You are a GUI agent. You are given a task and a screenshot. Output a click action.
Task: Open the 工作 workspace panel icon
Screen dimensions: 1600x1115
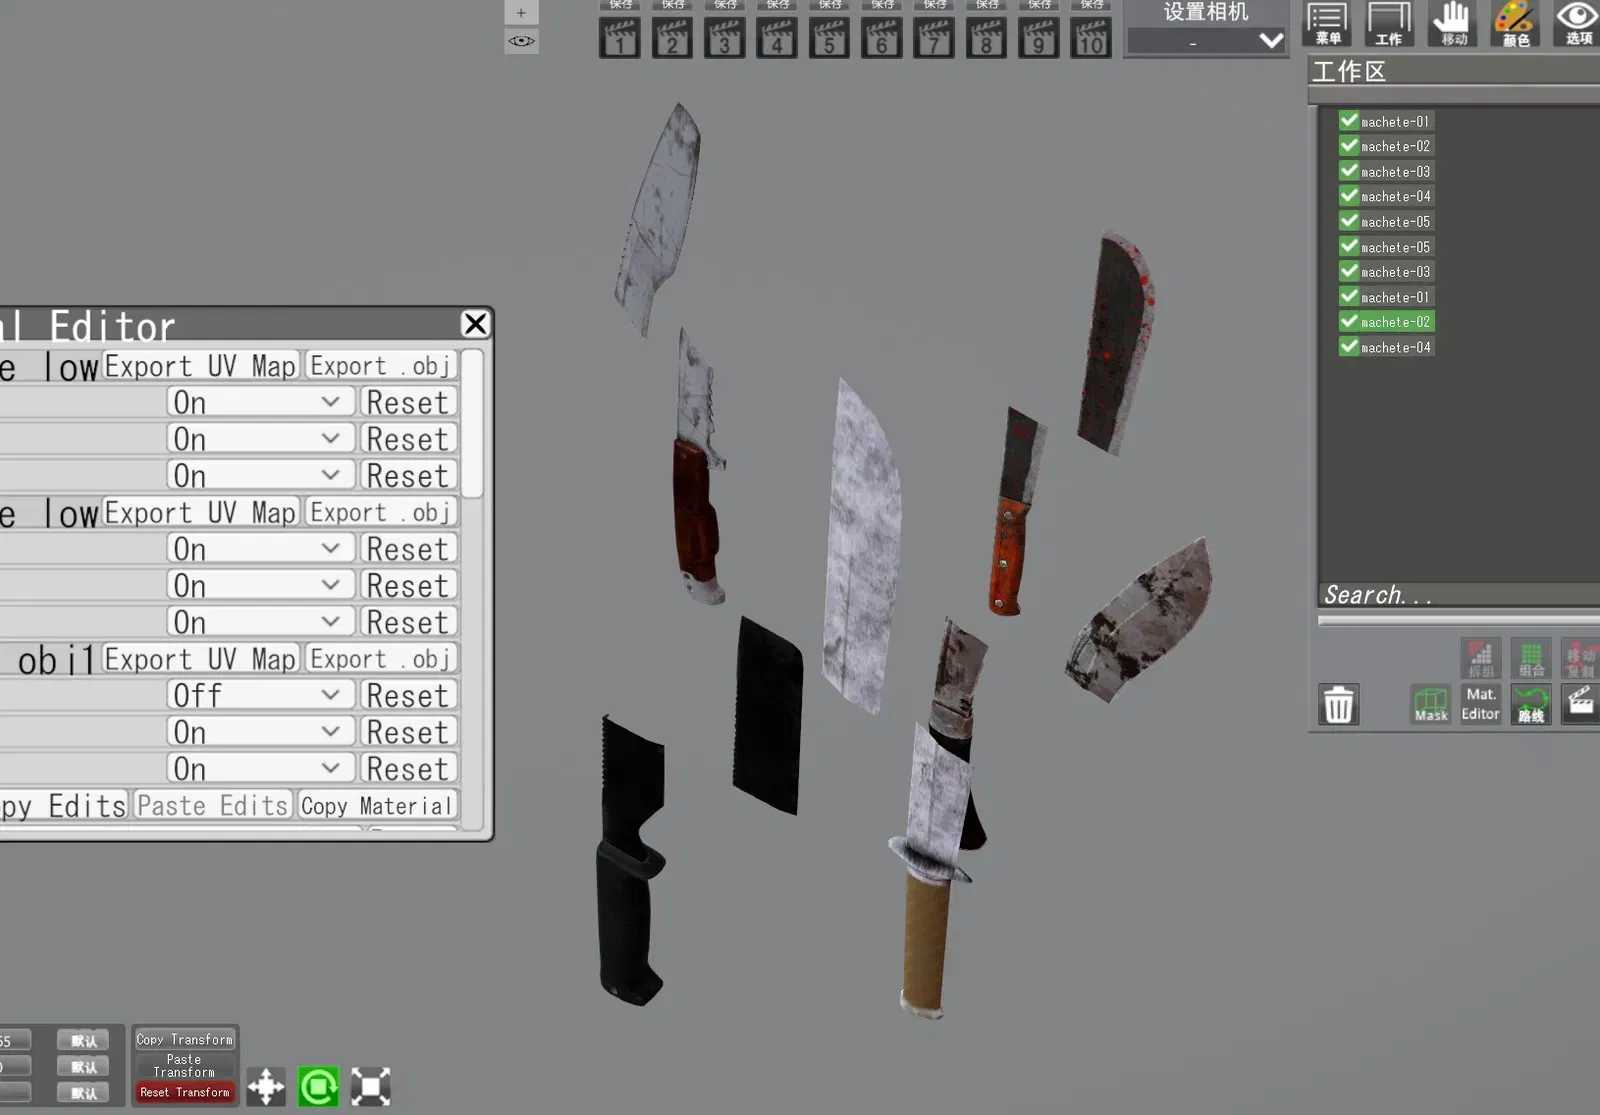pos(1389,23)
